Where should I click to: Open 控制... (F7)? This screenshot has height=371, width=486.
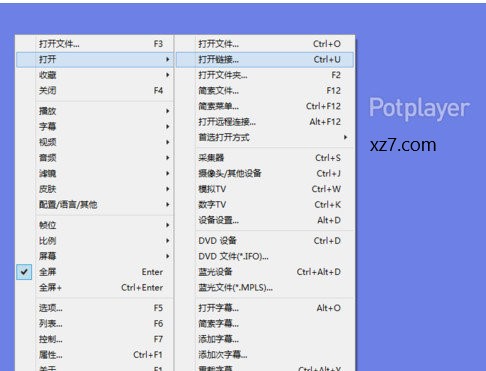pos(95,339)
